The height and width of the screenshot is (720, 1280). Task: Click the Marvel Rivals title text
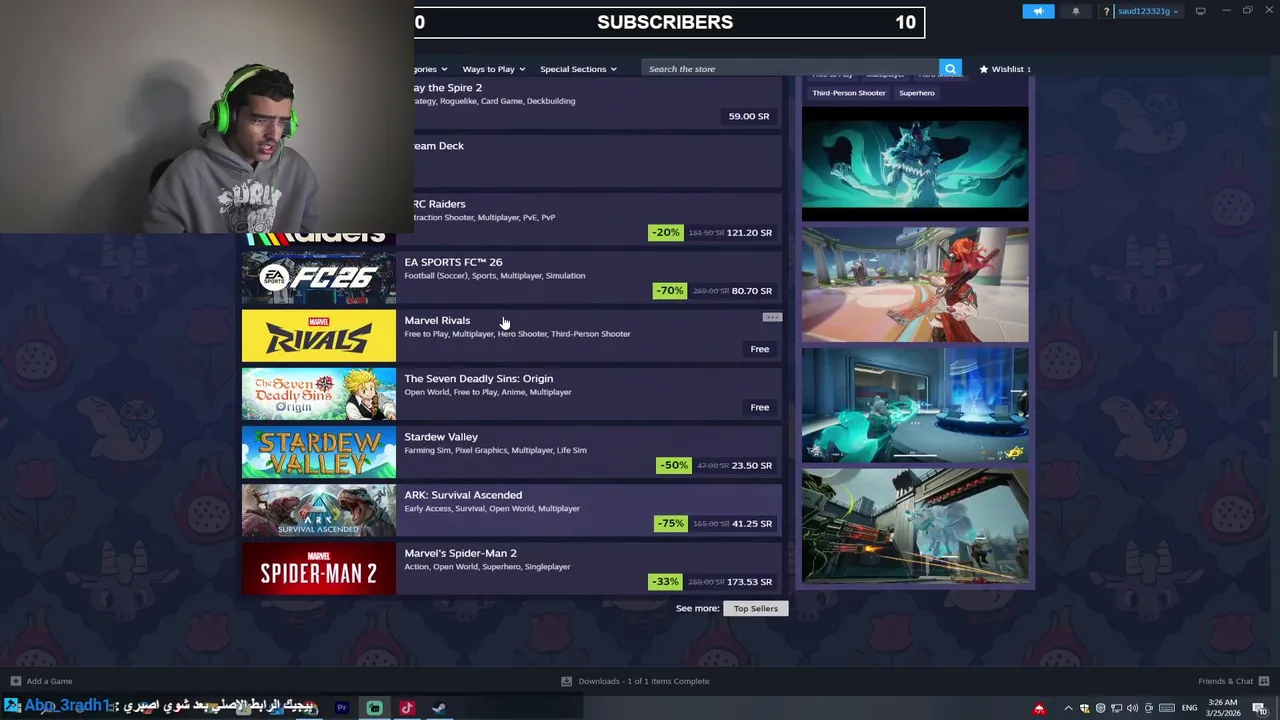tap(437, 320)
